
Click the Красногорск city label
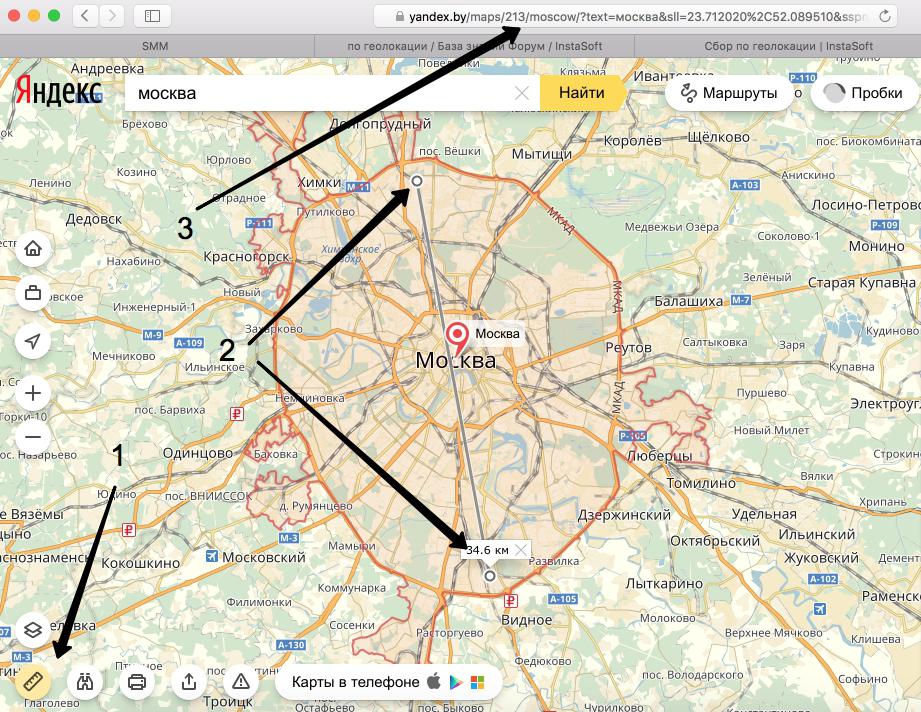point(247,257)
